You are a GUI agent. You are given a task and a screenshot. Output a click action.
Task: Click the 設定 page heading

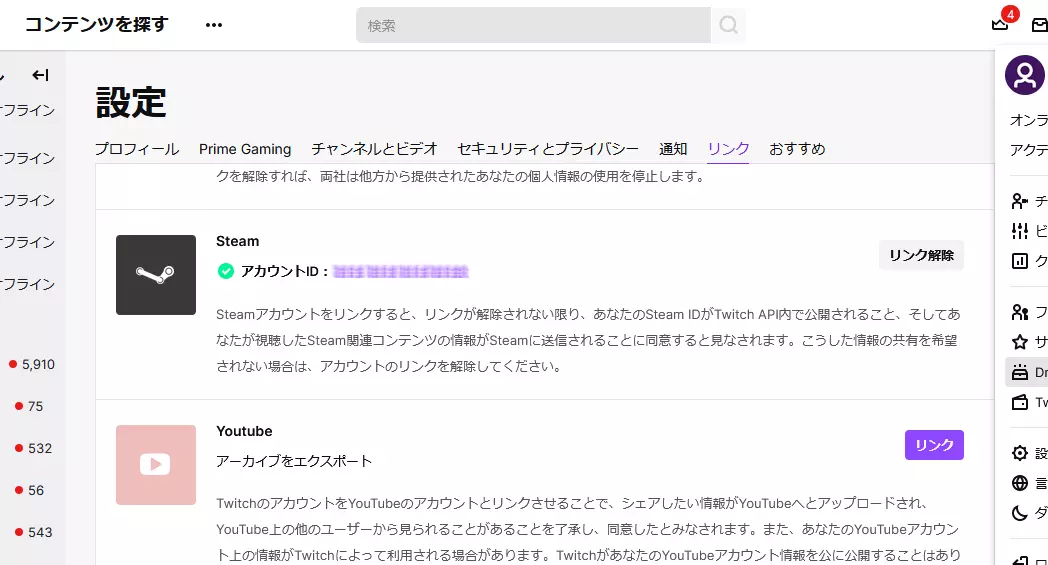[131, 102]
